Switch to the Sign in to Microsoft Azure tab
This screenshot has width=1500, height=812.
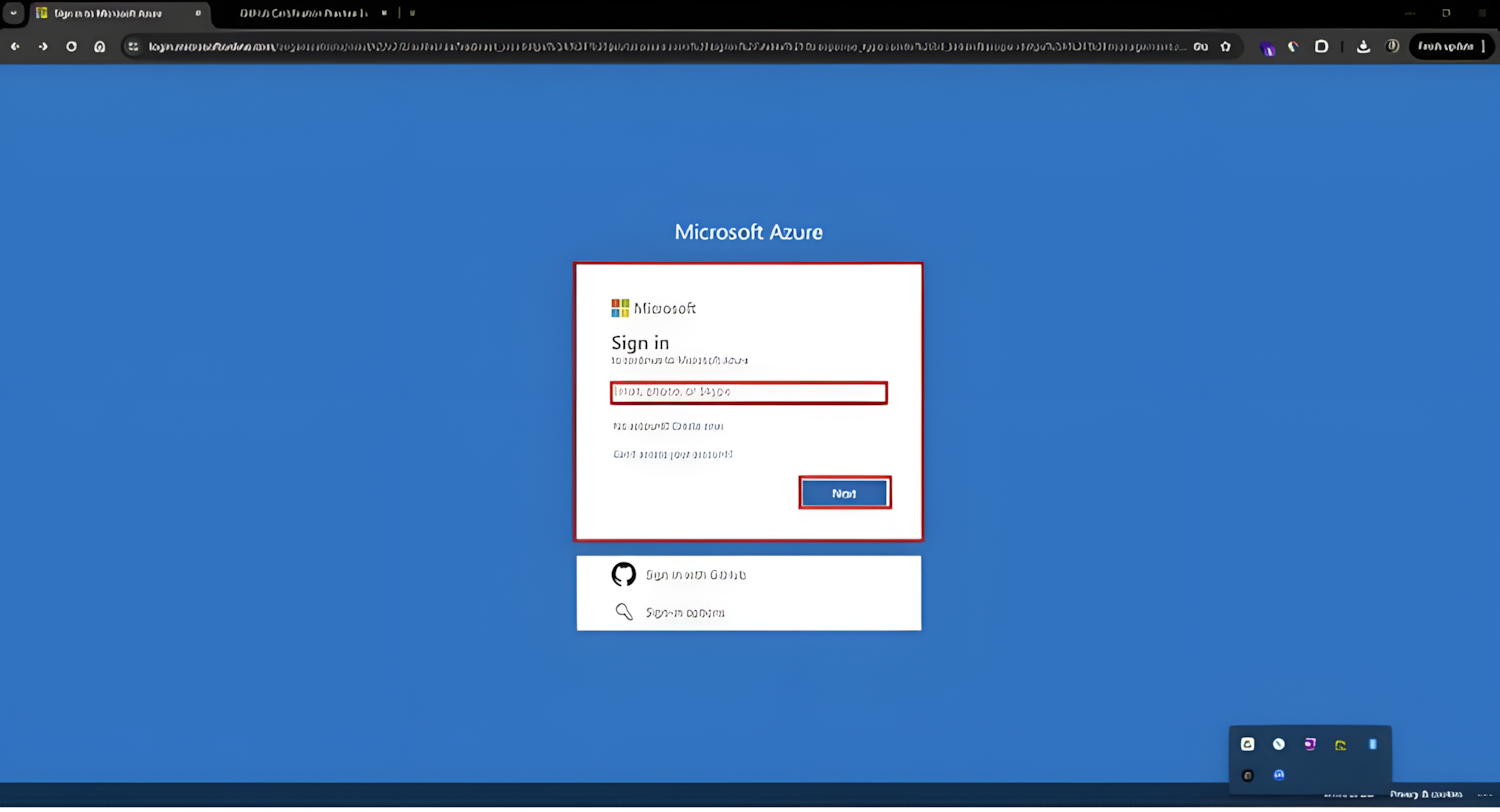coord(119,13)
